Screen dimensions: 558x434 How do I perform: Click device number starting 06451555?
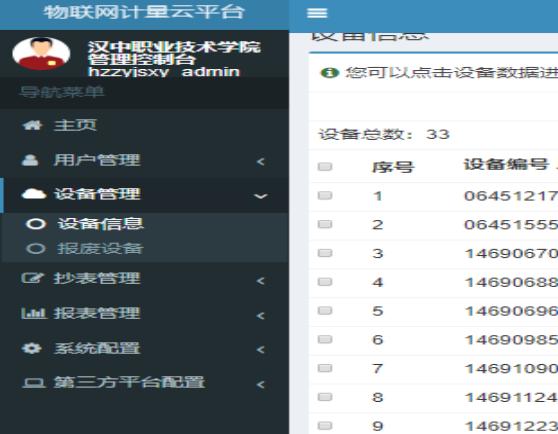pos(511,224)
